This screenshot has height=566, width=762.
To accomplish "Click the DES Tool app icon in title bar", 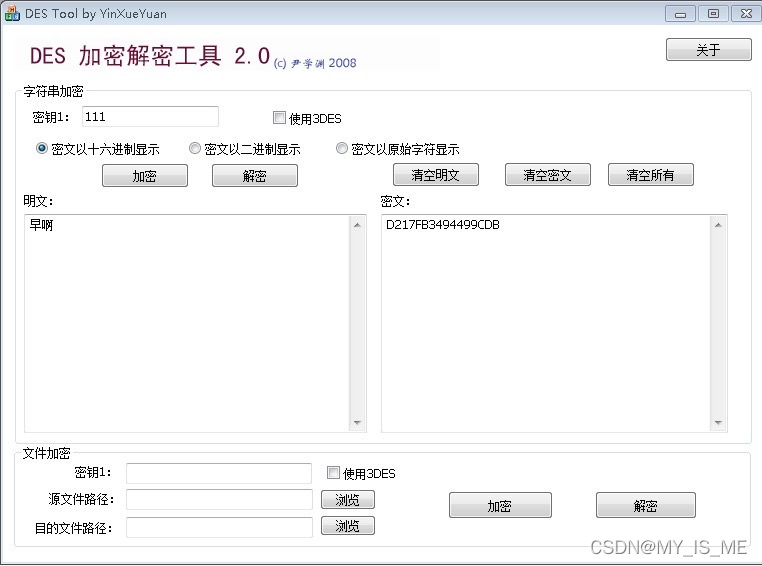I will (x=12, y=13).
